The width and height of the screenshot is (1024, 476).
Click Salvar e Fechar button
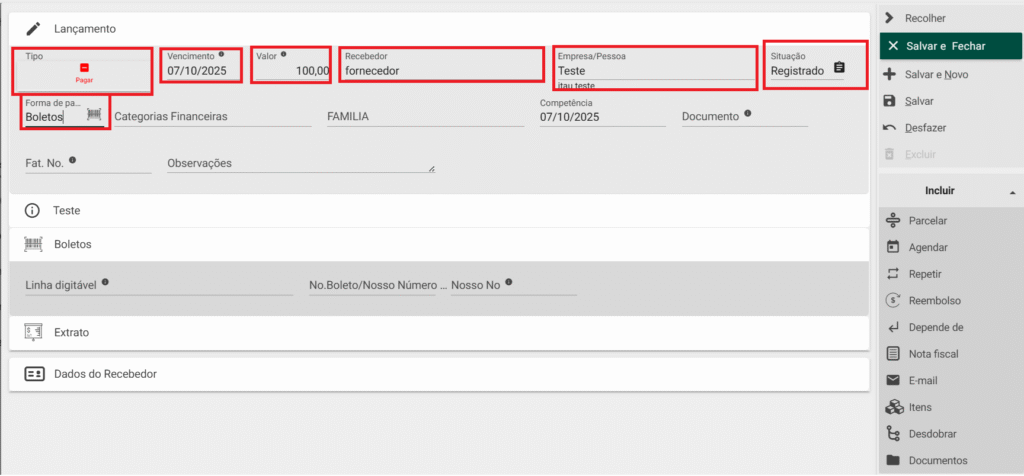944,46
